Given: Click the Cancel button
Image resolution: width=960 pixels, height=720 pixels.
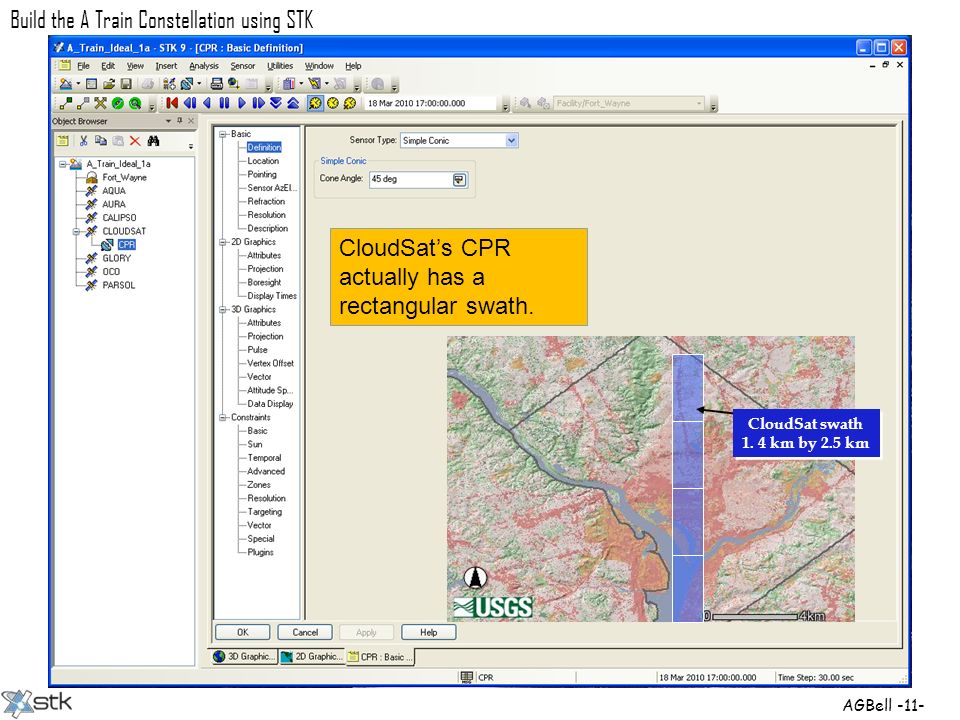Looking at the screenshot, I should pyautogui.click(x=305, y=632).
